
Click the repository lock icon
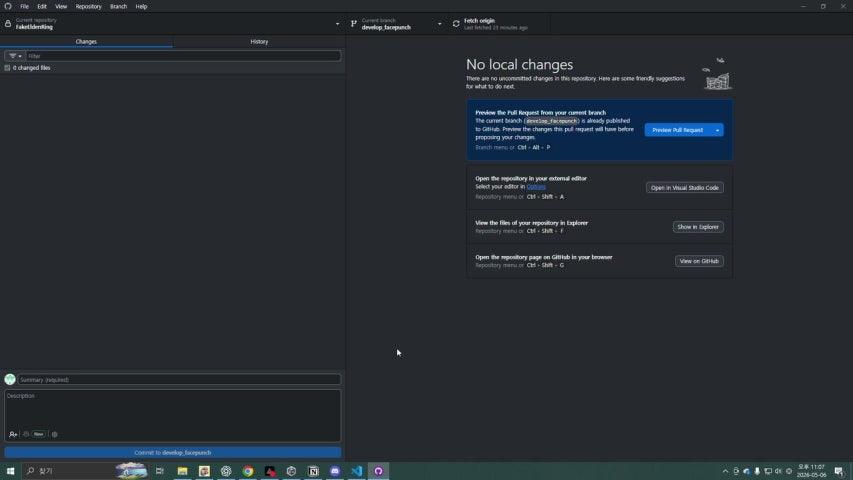click(x=8, y=24)
